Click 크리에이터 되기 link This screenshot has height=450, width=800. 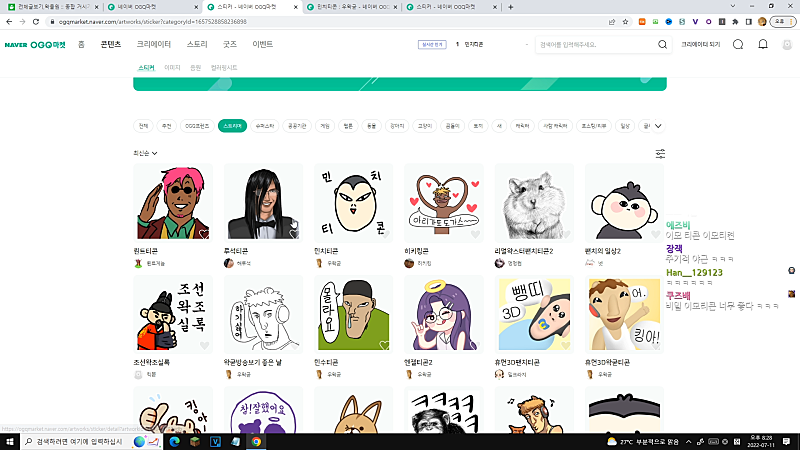[x=701, y=45]
